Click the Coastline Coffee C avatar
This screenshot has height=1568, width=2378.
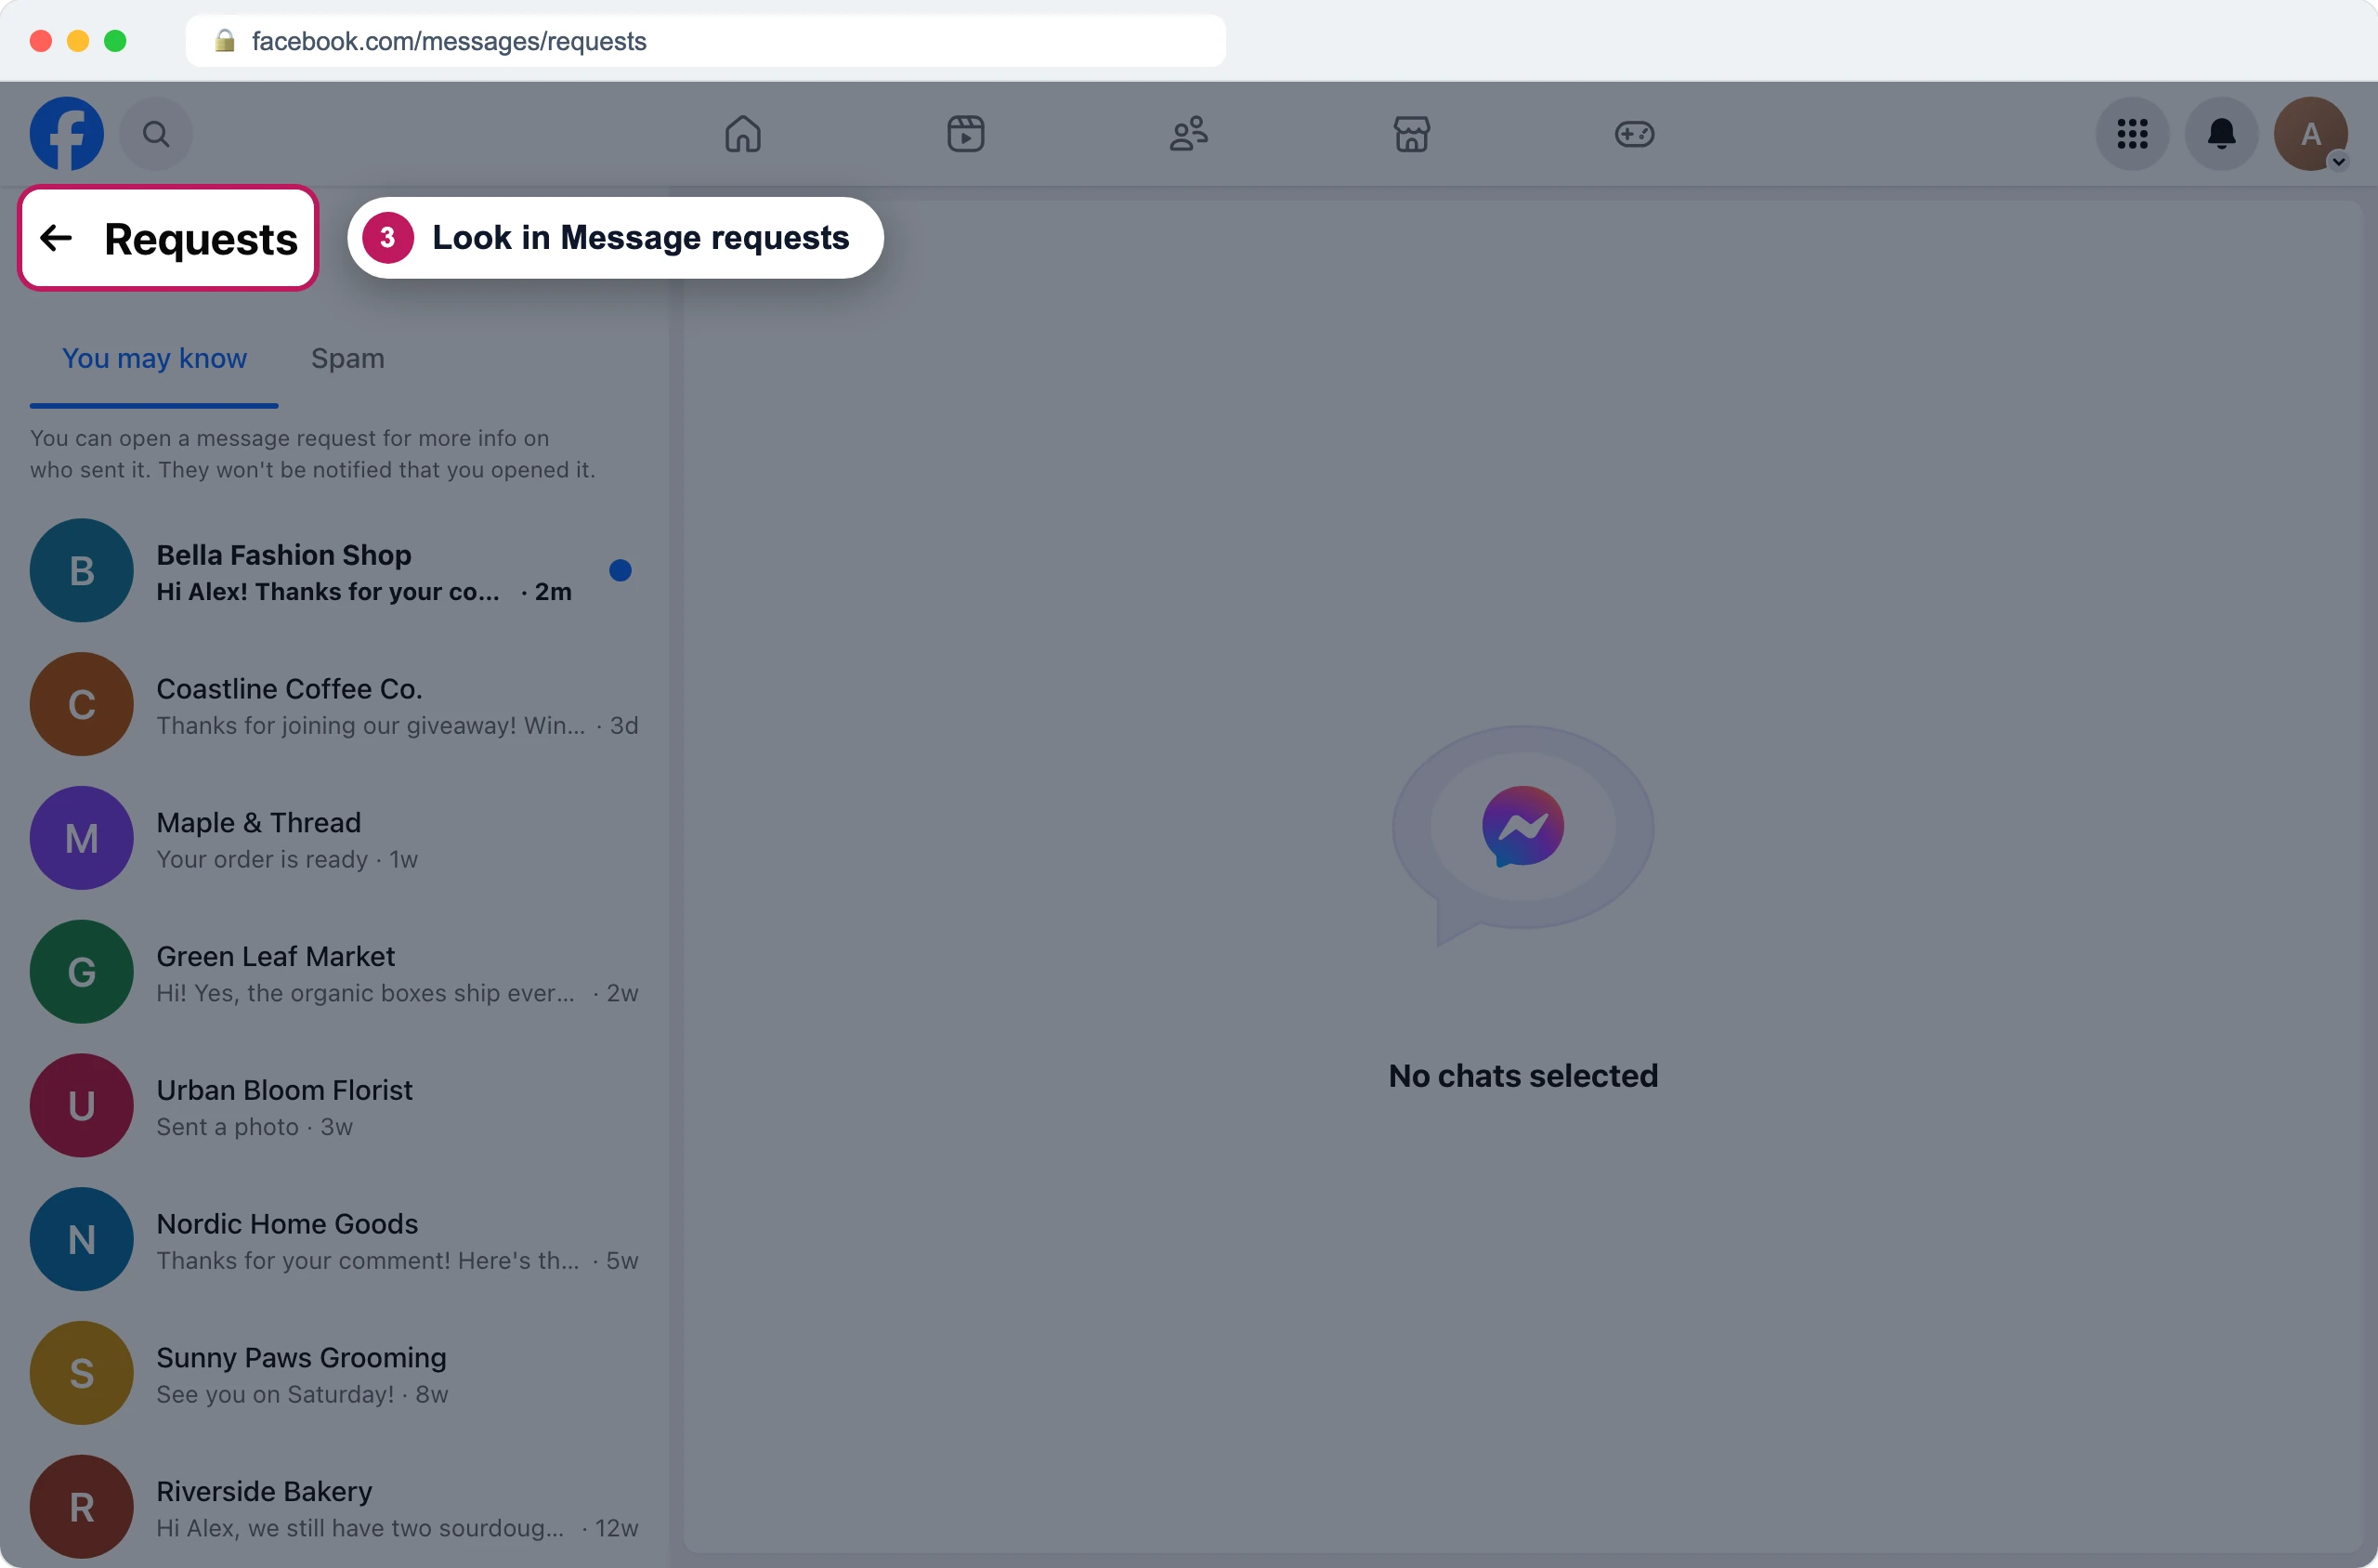pyautogui.click(x=82, y=705)
